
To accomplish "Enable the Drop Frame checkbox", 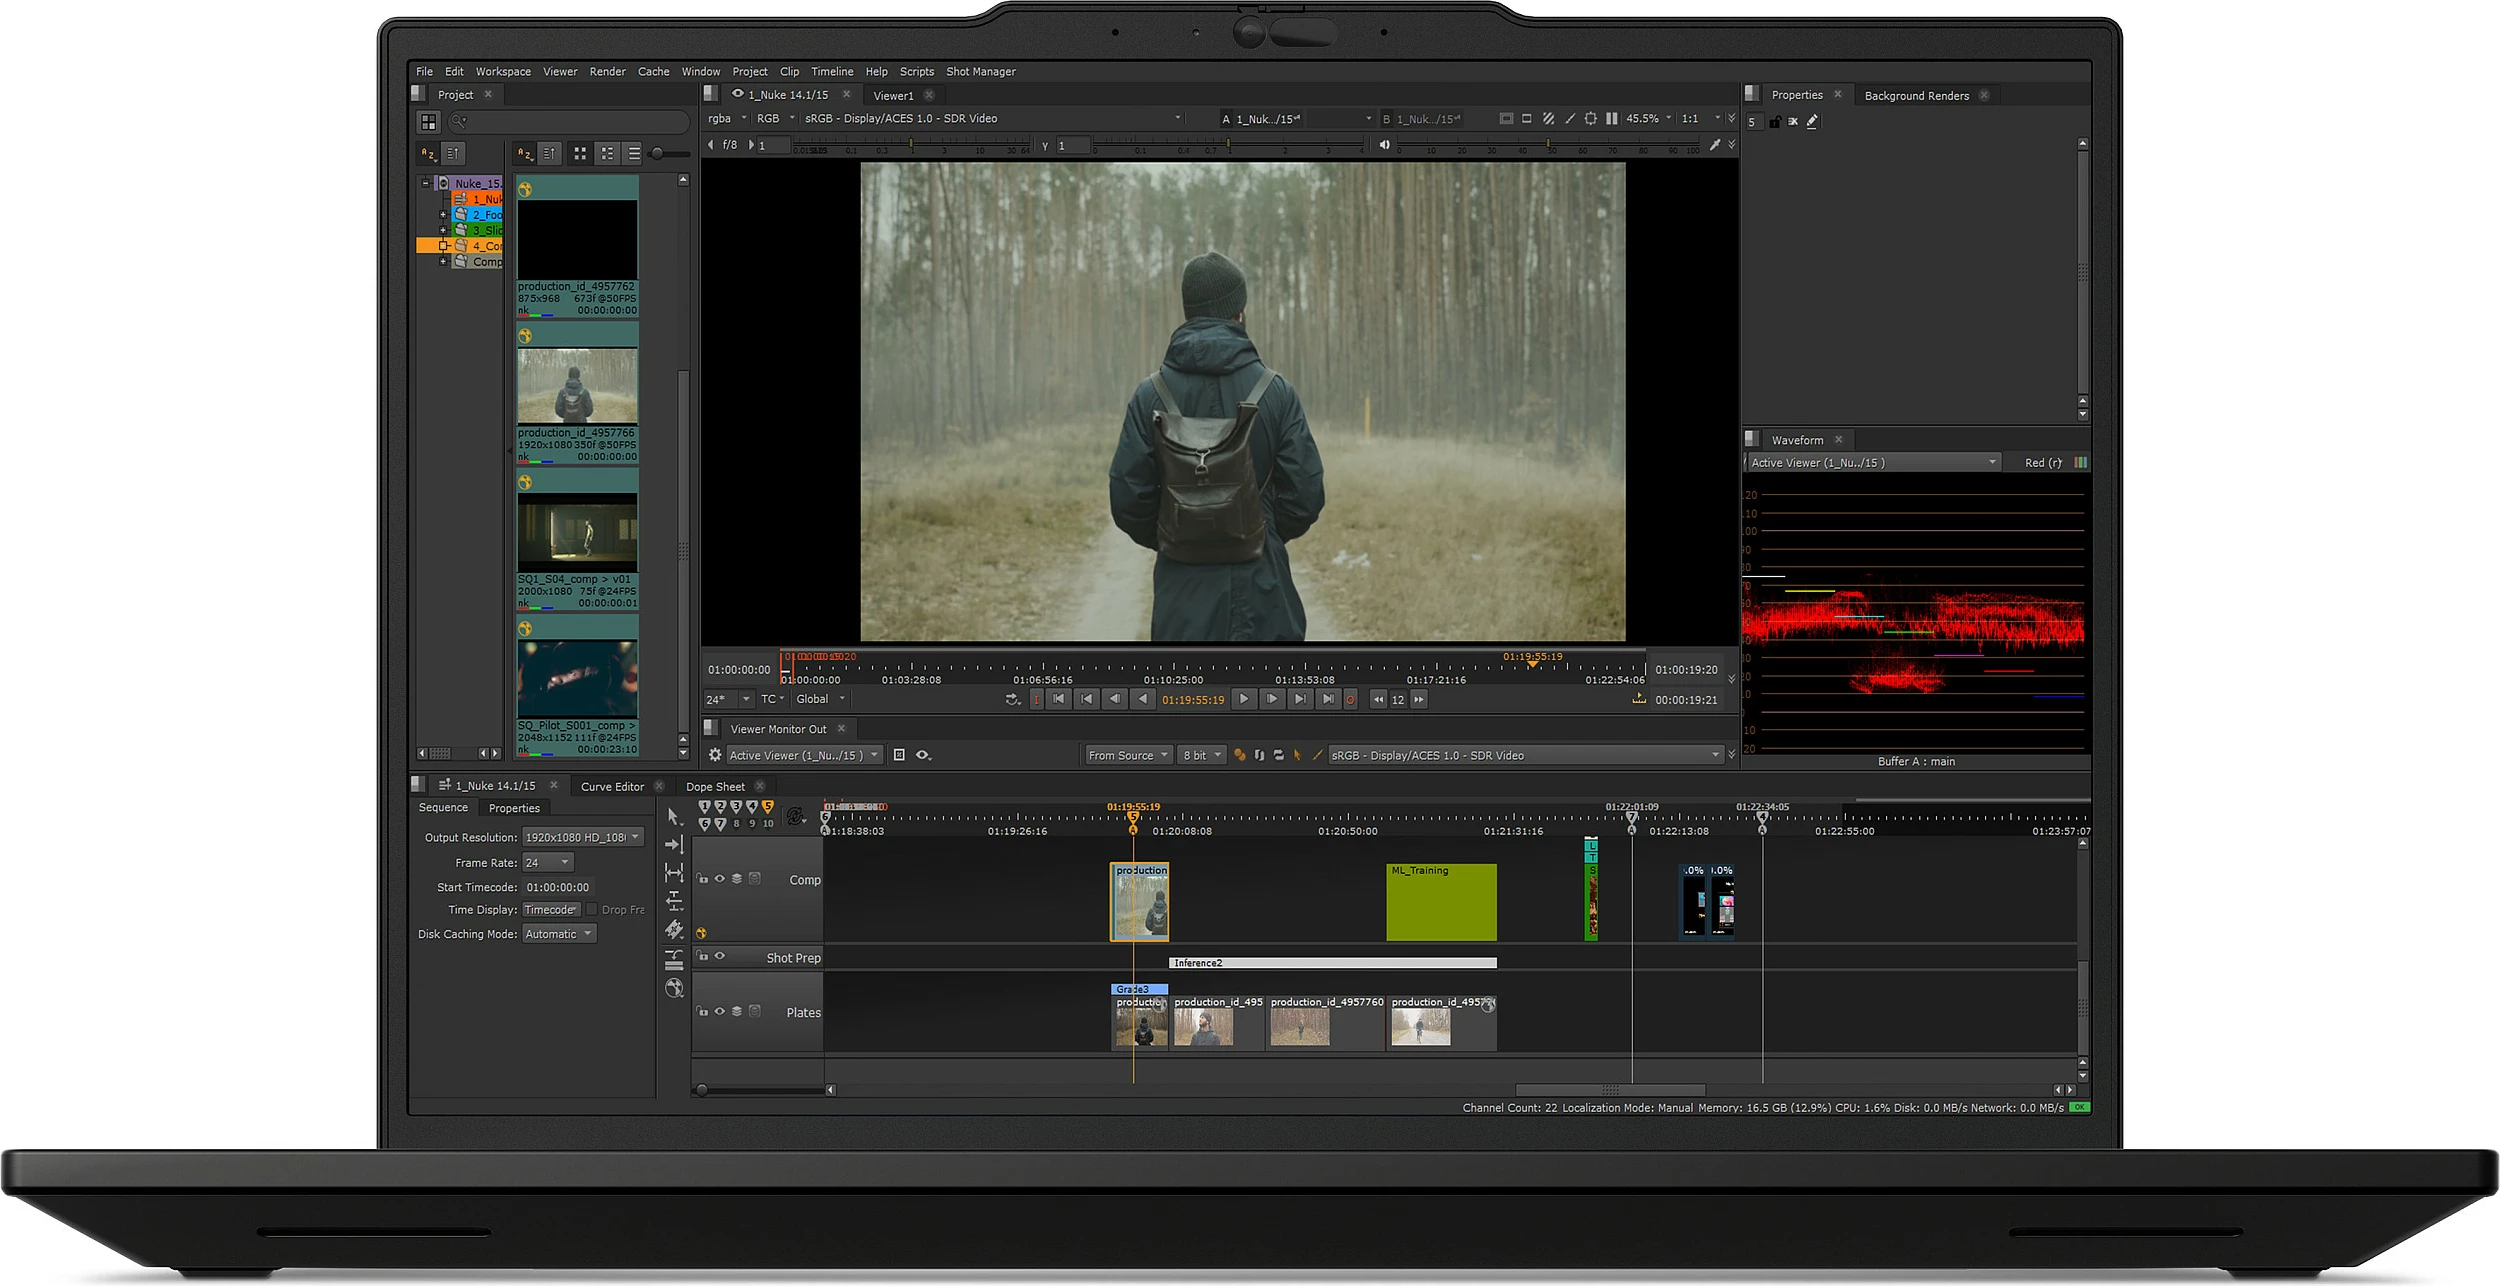I will click(x=592, y=909).
